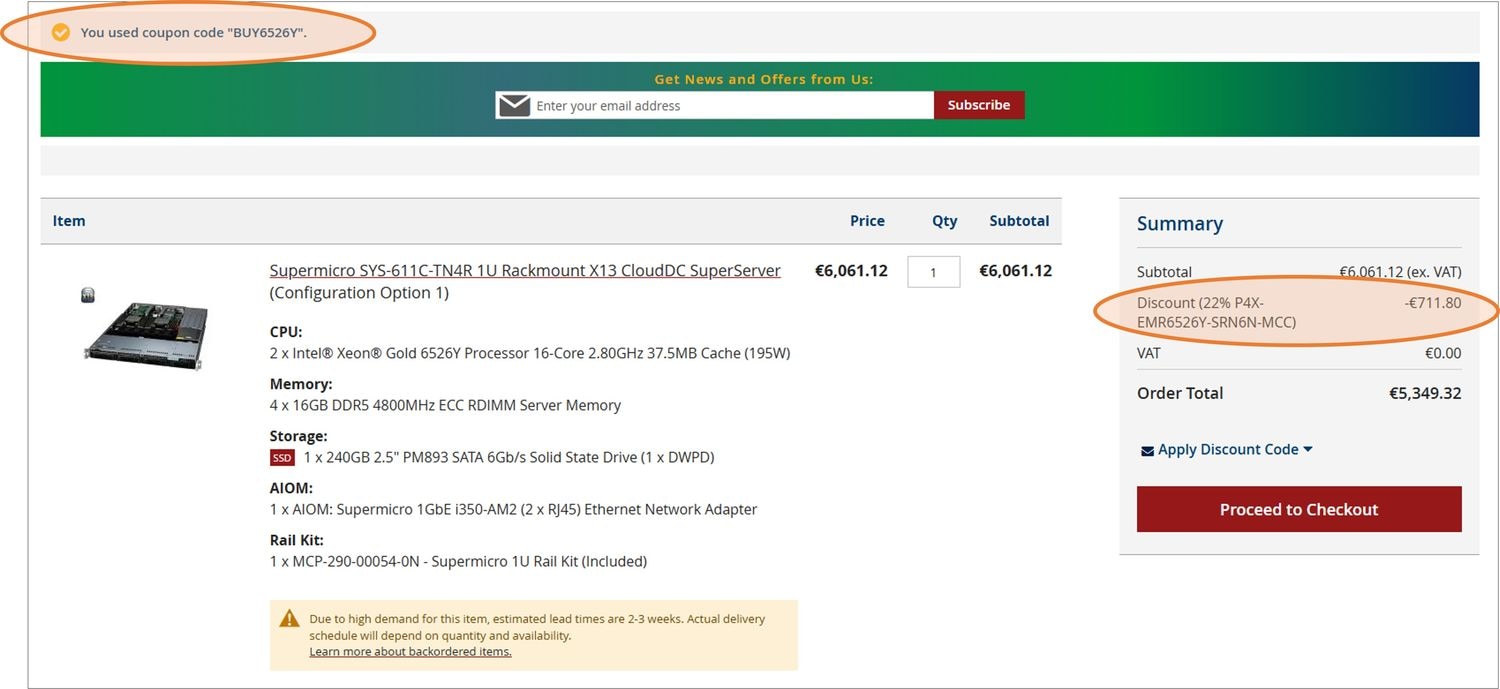Click the envelope icon beside Apply Discount Code

point(1147,451)
